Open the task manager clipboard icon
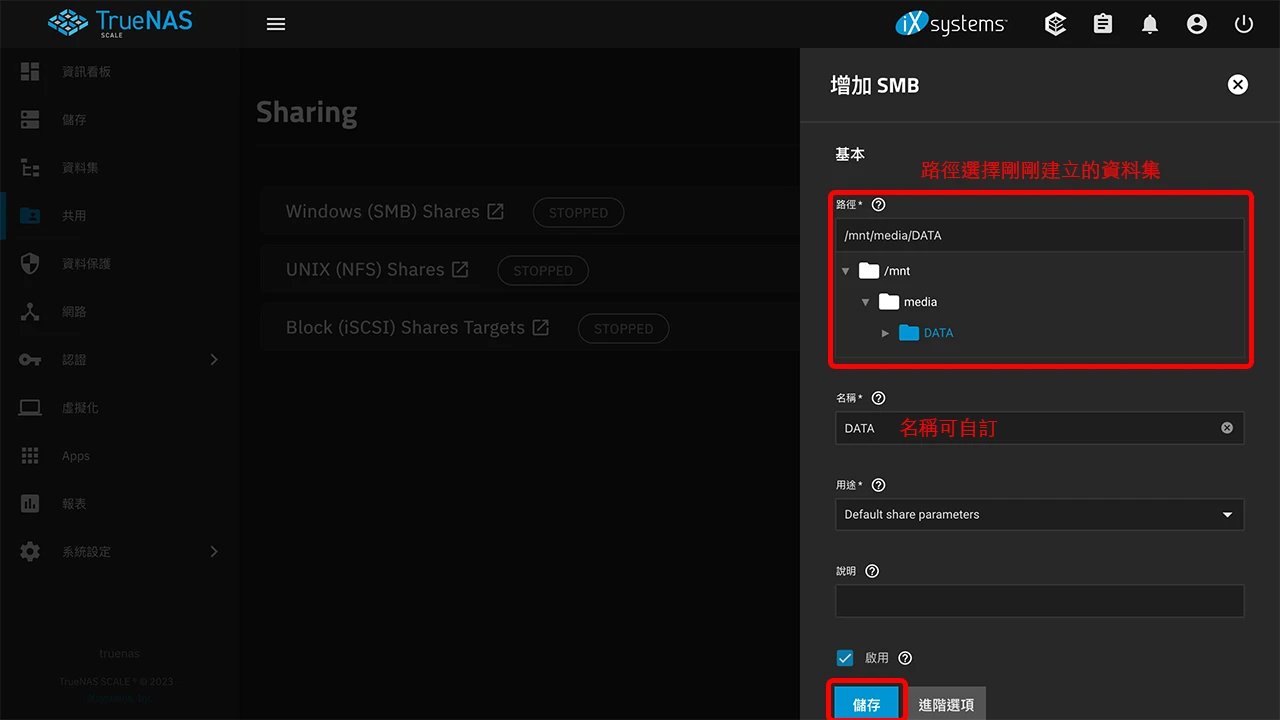The width and height of the screenshot is (1280, 720). (x=1103, y=24)
